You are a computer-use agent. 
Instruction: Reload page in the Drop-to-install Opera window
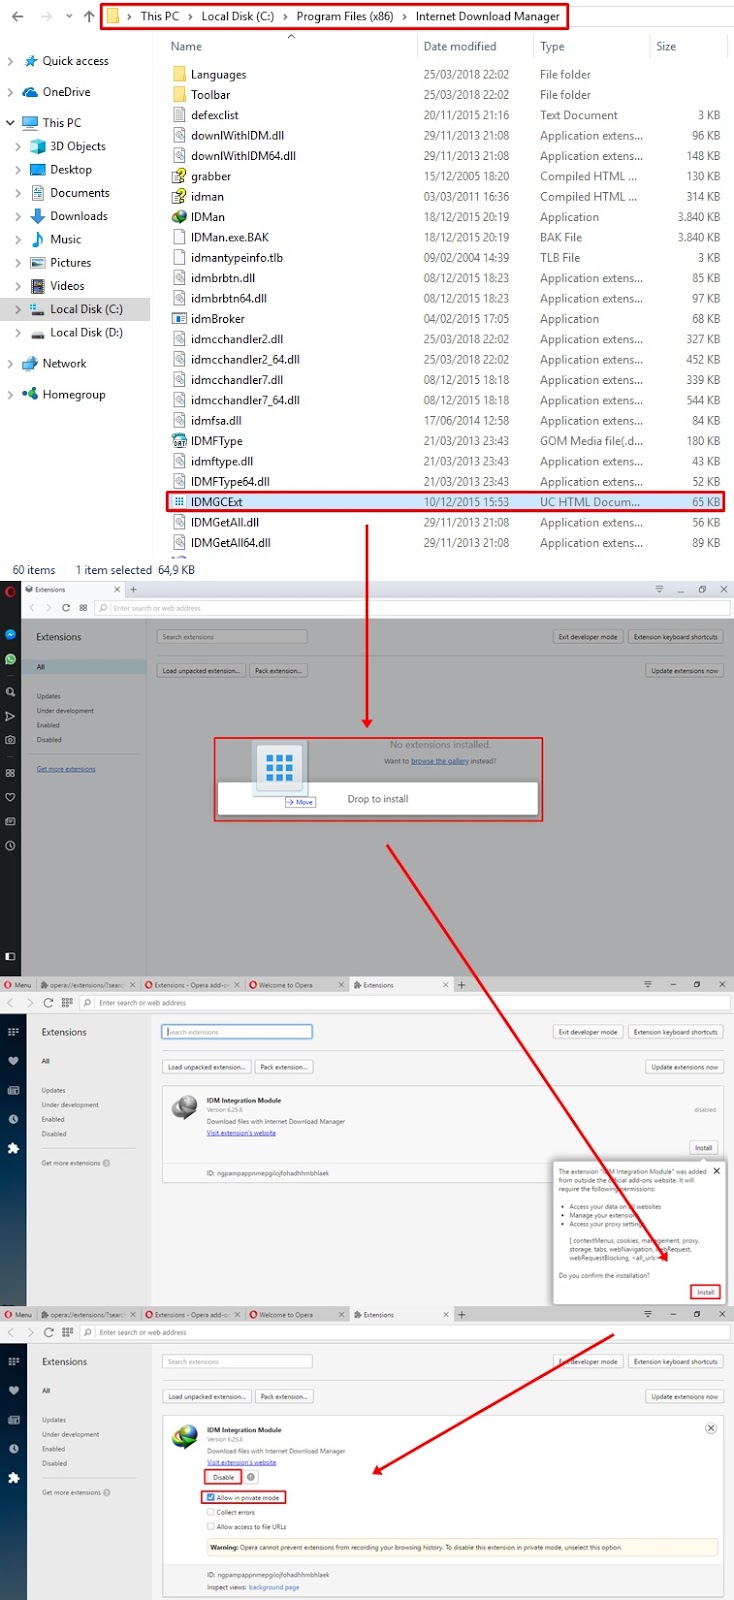tap(66, 608)
